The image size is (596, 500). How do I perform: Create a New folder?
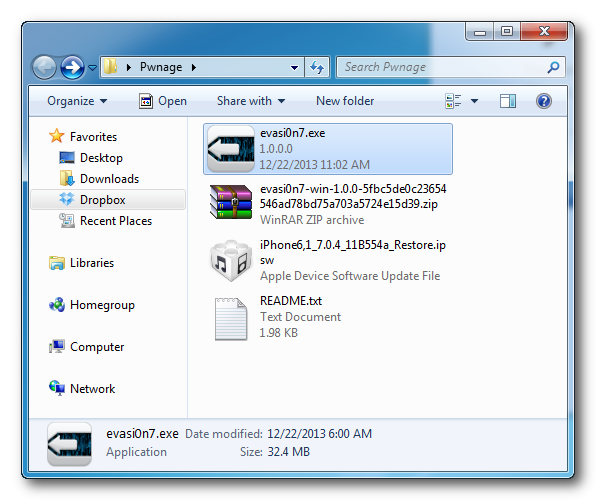click(345, 101)
